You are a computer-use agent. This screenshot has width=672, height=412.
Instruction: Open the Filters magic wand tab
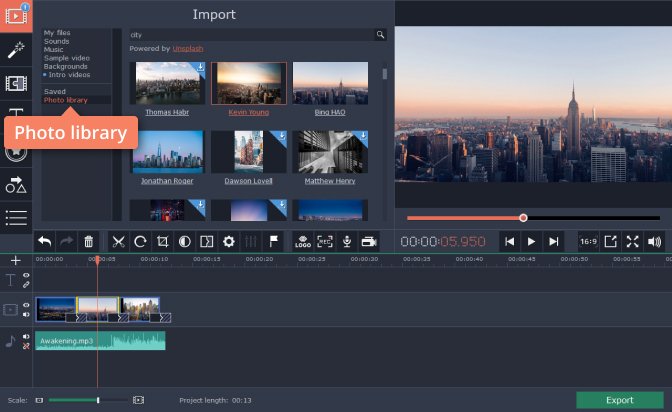coord(16,50)
